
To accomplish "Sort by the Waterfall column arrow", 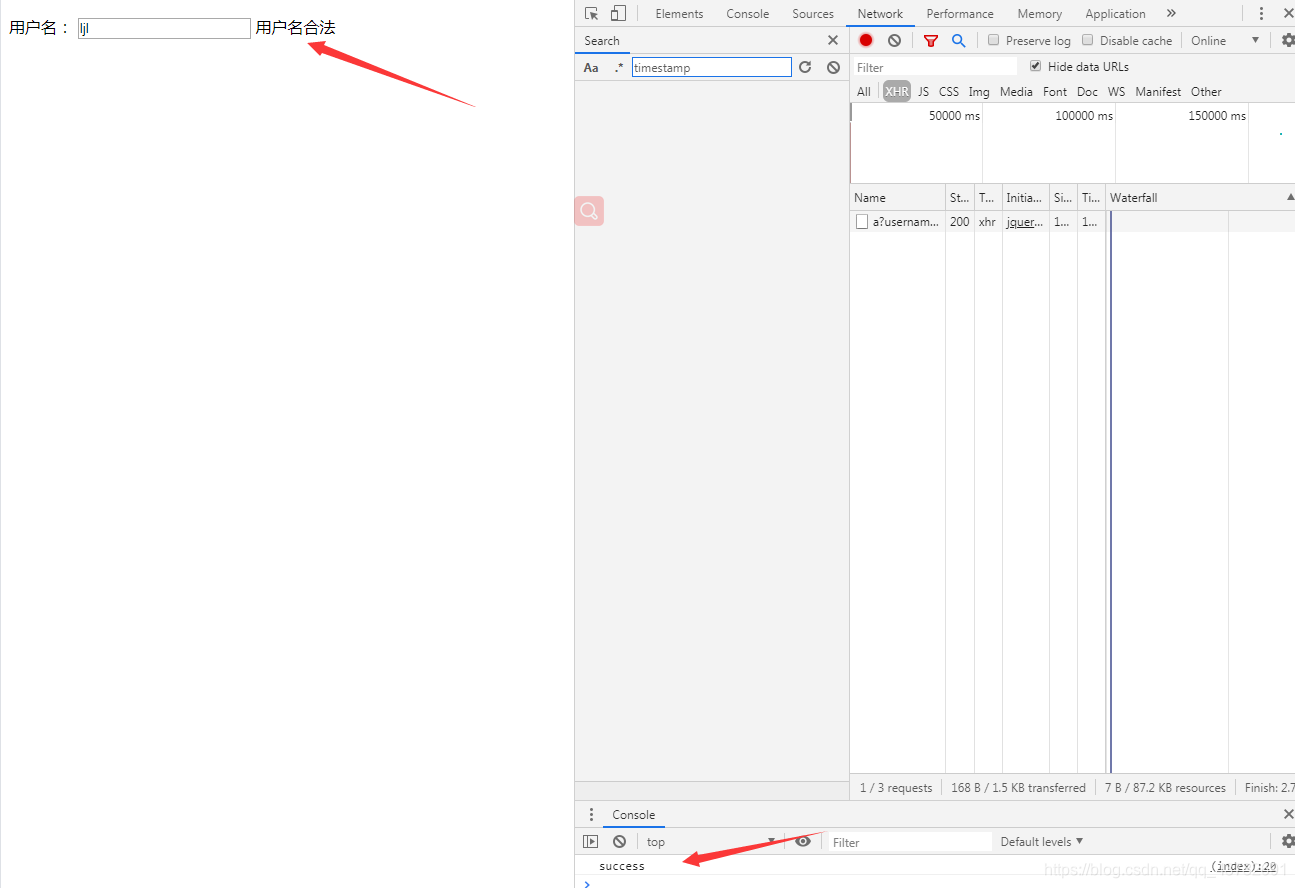I will [1289, 198].
